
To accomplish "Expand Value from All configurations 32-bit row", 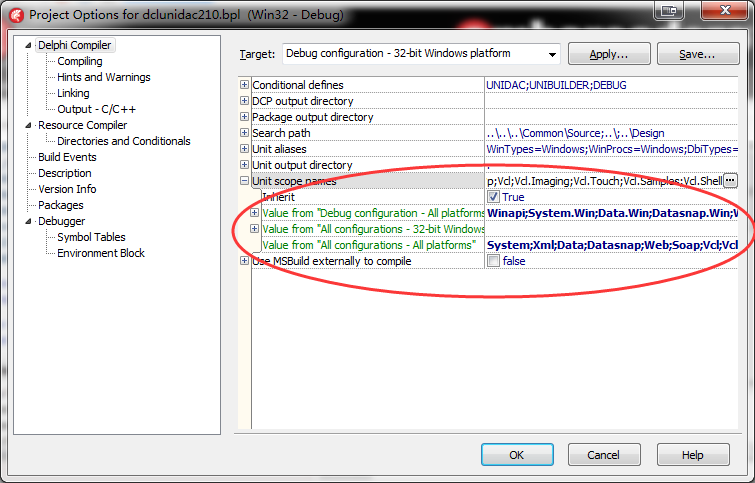I will (x=254, y=229).
